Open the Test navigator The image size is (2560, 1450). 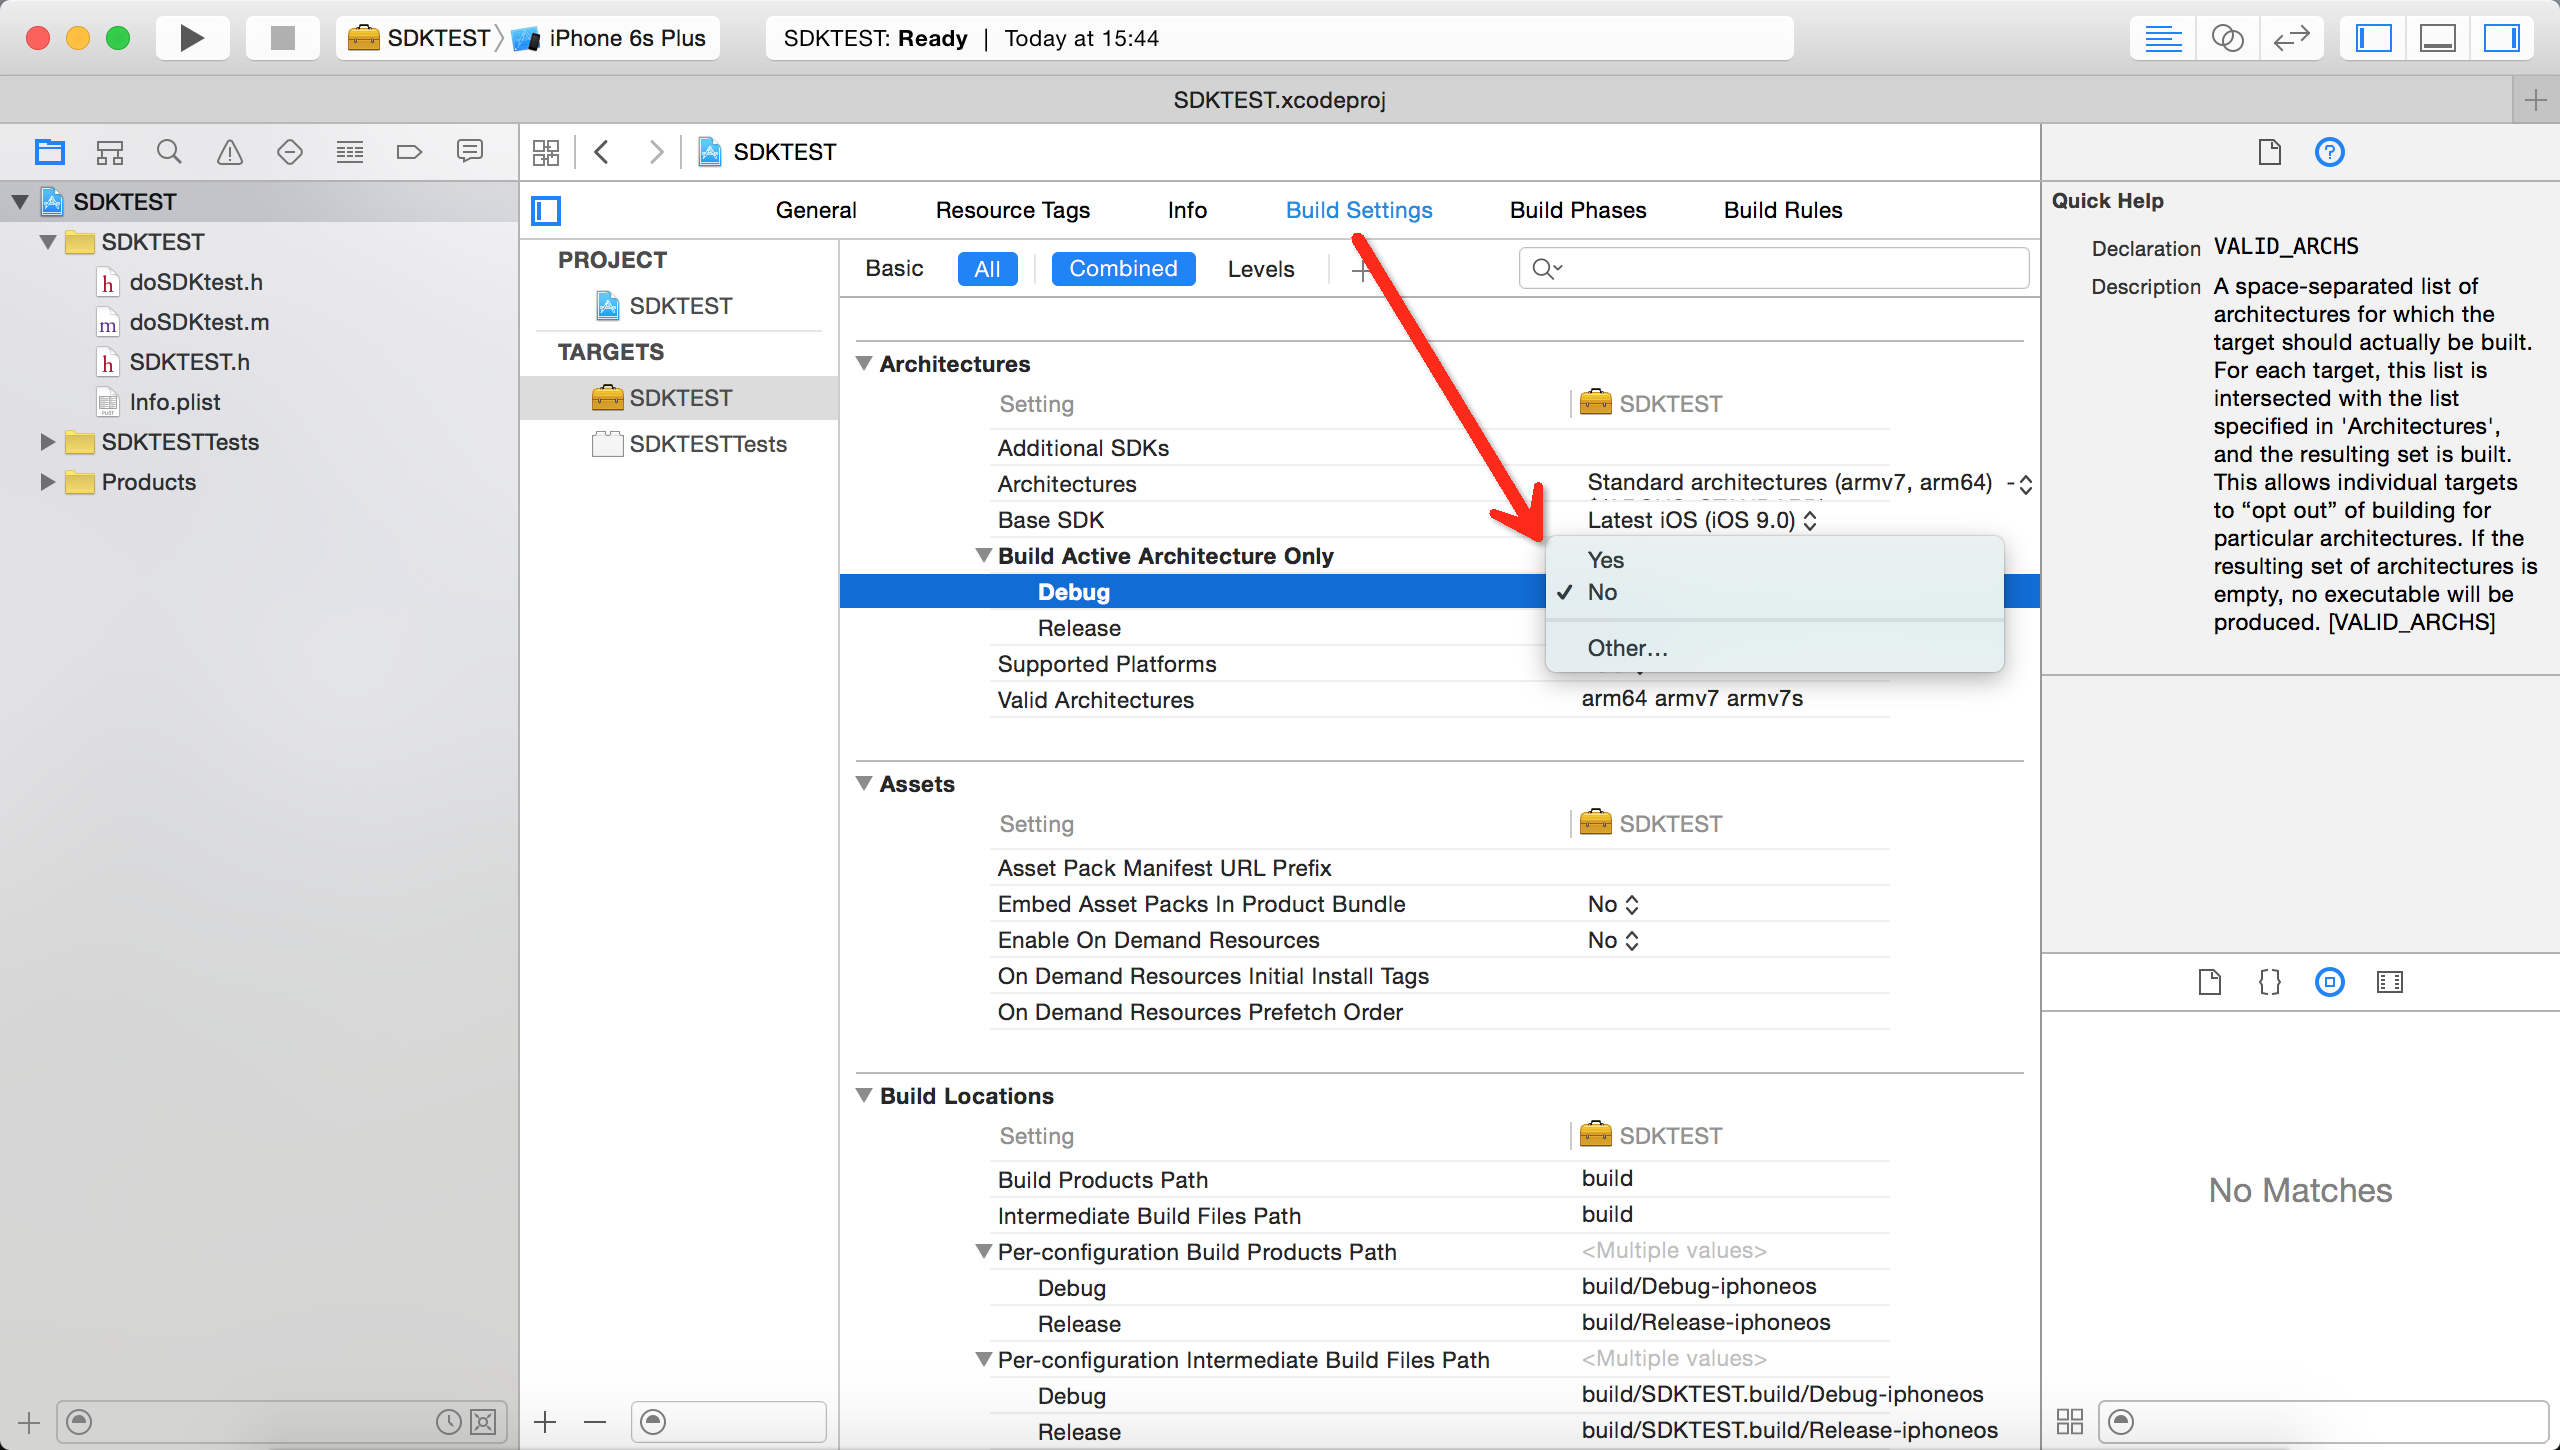tap(290, 152)
